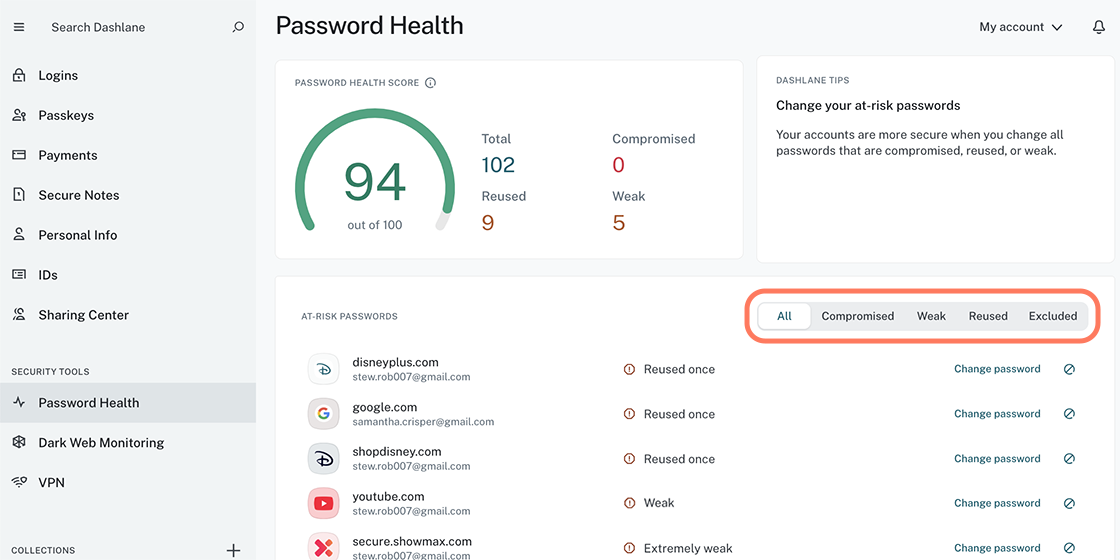Expand the My account dropdown

click(x=1020, y=27)
